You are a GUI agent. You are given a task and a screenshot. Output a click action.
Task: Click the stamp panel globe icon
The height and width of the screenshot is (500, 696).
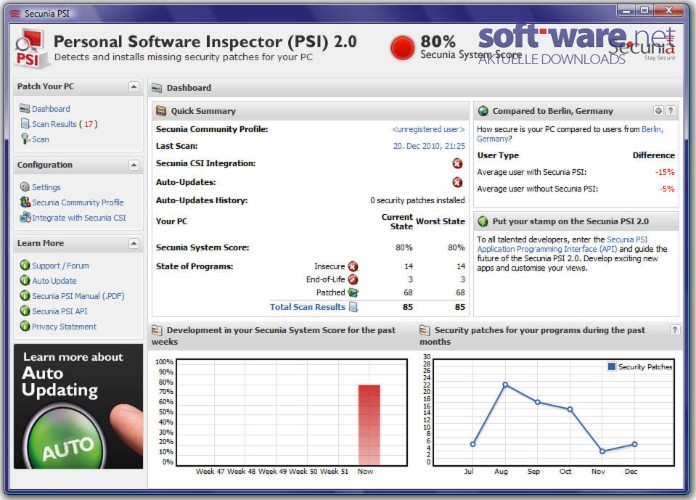483,221
